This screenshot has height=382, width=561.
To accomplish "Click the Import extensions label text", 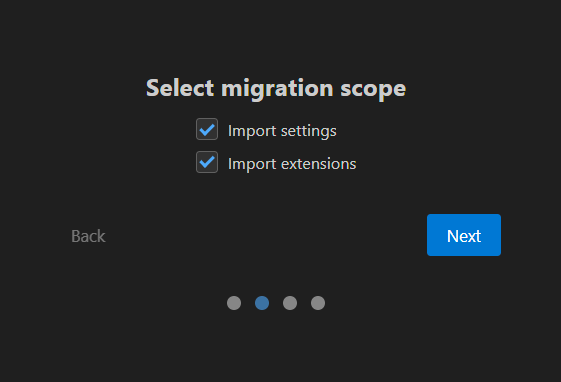I will tap(292, 164).
